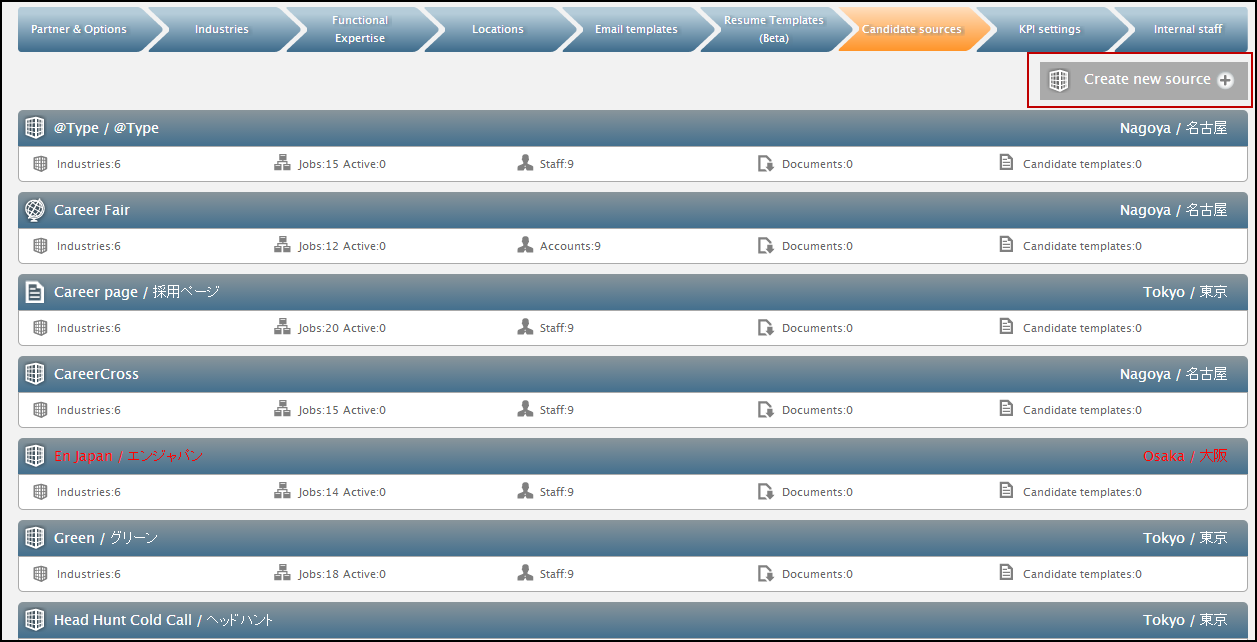Click the jobs hierarchy icon in @Type row
The width and height of the screenshot is (1257, 642).
point(282,163)
